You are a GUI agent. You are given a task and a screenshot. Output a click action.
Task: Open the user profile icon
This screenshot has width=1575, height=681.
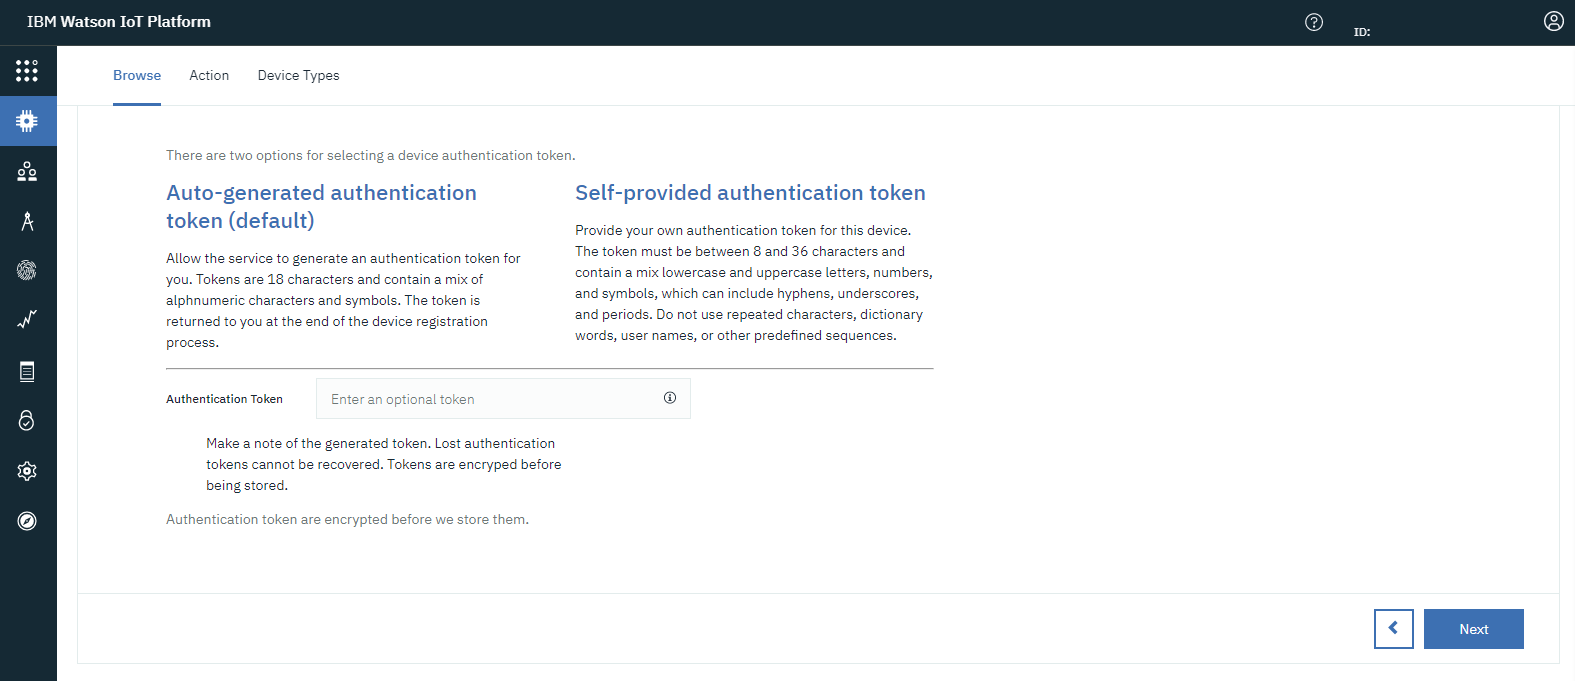click(1553, 21)
